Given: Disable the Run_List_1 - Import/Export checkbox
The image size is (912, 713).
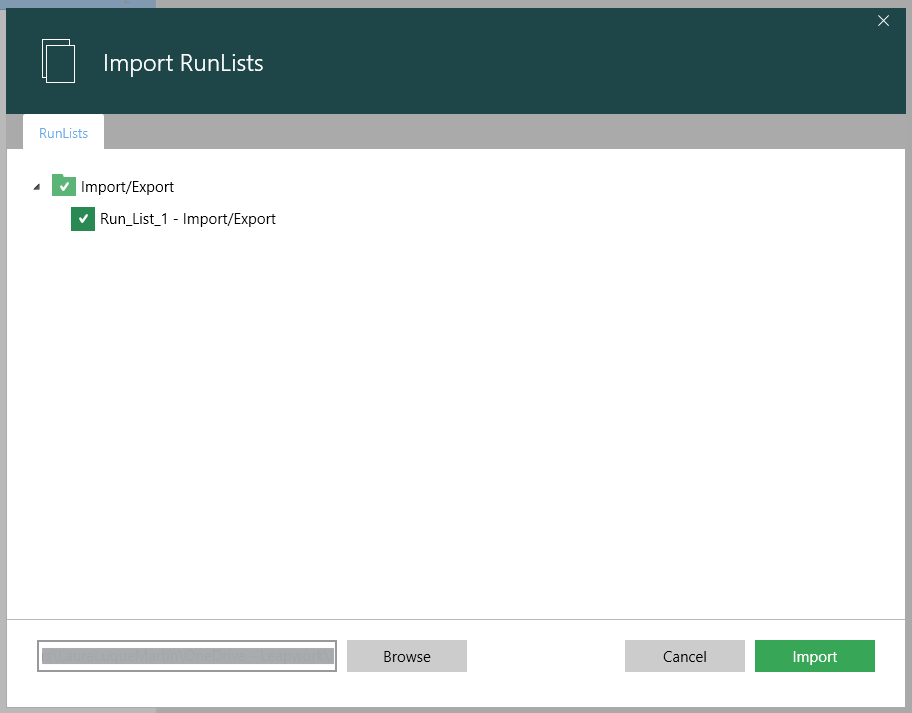Looking at the screenshot, I should [83, 218].
